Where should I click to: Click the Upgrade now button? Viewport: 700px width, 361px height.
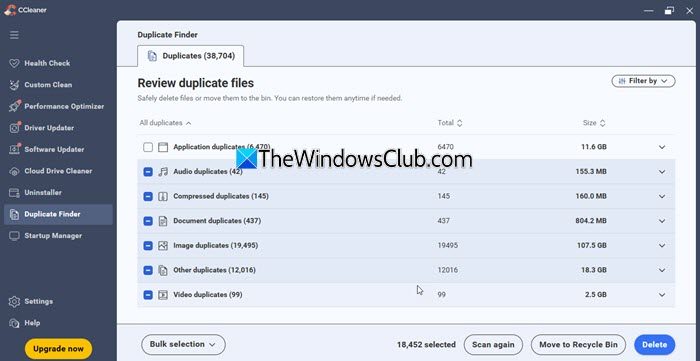[58, 349]
